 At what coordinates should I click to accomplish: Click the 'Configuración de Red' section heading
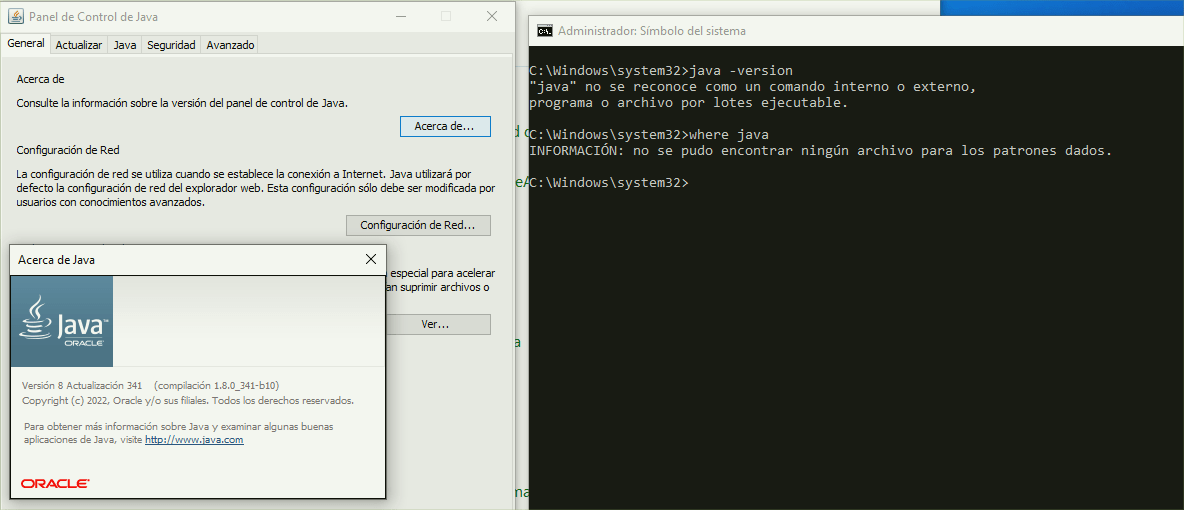click(68, 150)
